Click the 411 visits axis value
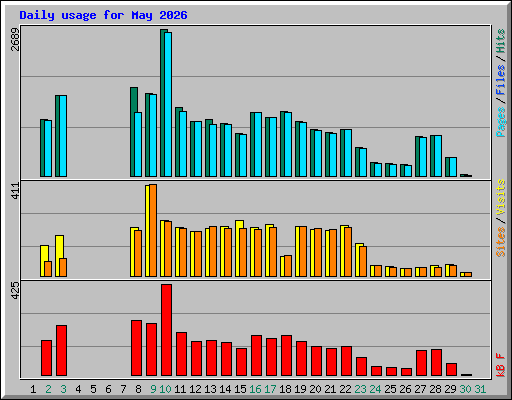 point(15,191)
